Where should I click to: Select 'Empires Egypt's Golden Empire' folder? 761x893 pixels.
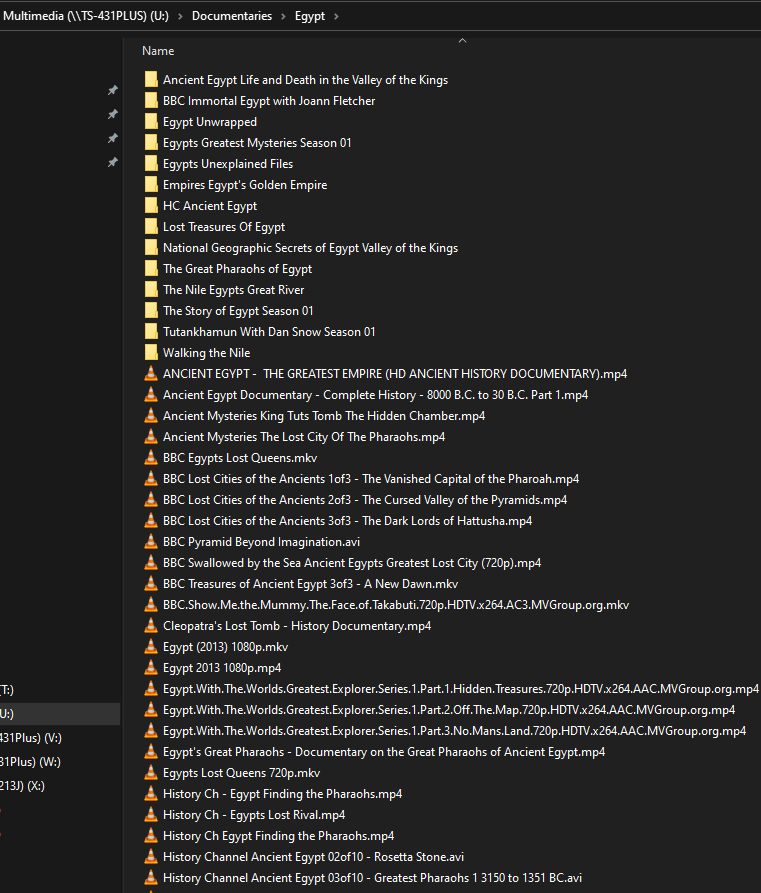245,185
